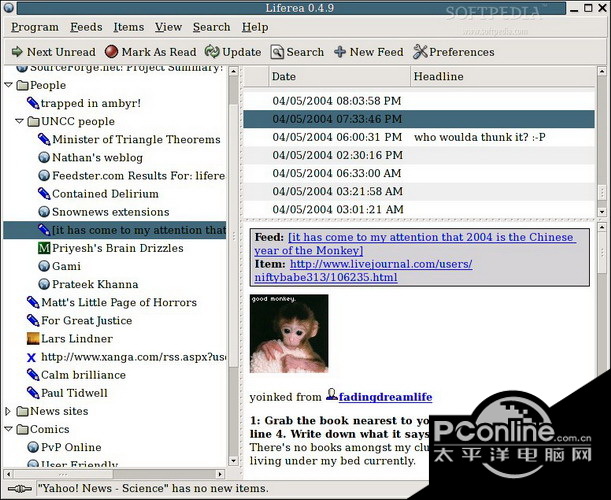Follow the fadingdreamlife link
Screen dimensions: 611x500
385,397
